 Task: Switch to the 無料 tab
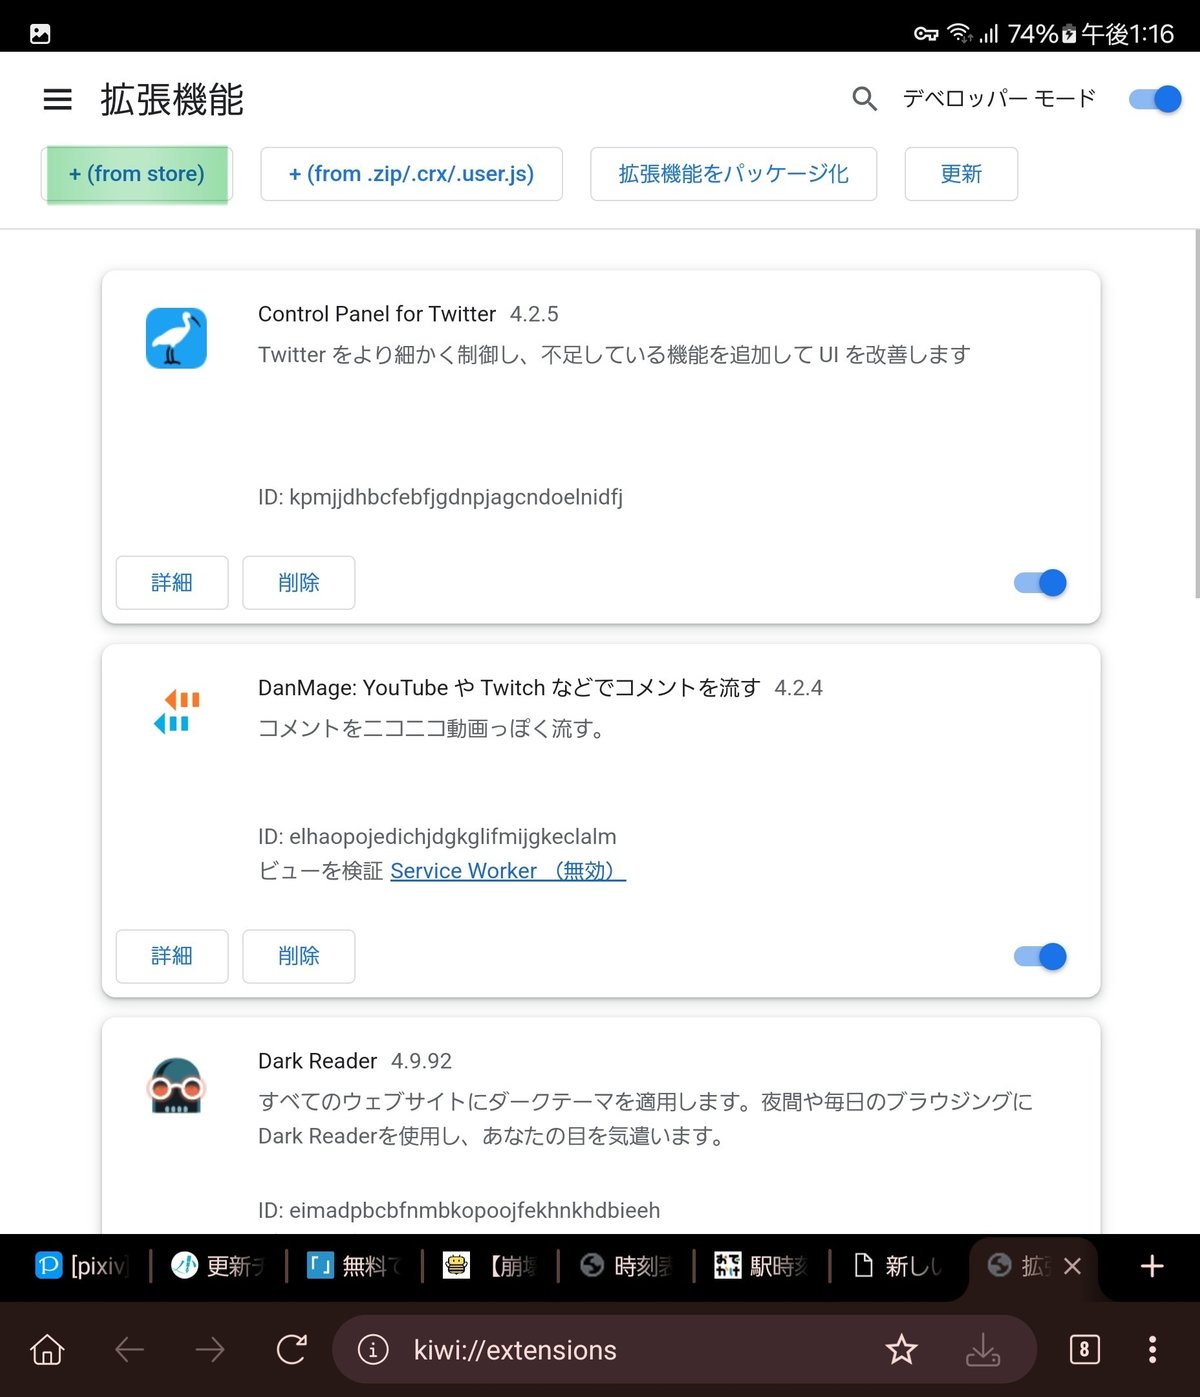pyautogui.click(x=354, y=1266)
